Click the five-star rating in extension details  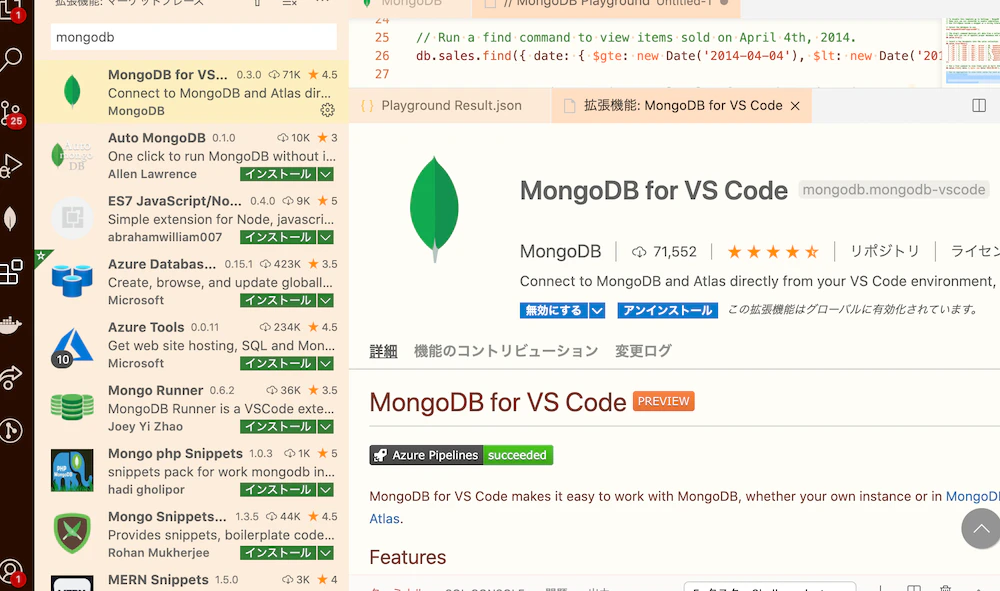773,252
